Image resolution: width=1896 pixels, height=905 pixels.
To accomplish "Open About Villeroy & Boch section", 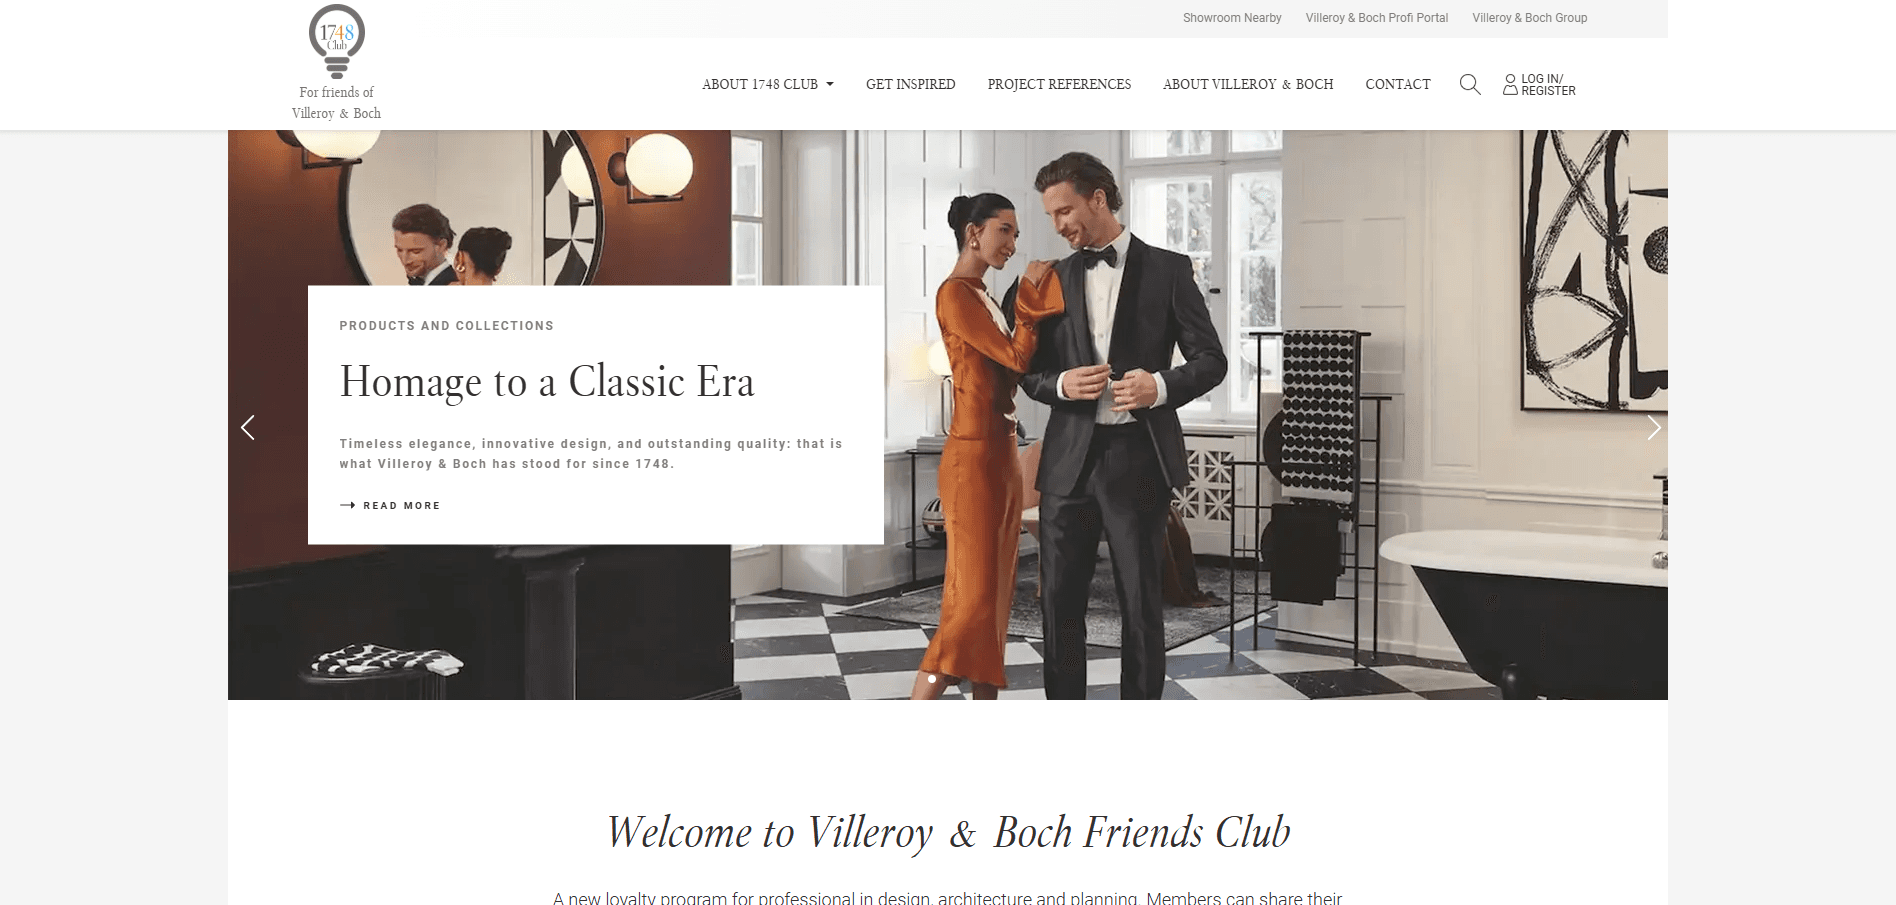I will (x=1248, y=85).
